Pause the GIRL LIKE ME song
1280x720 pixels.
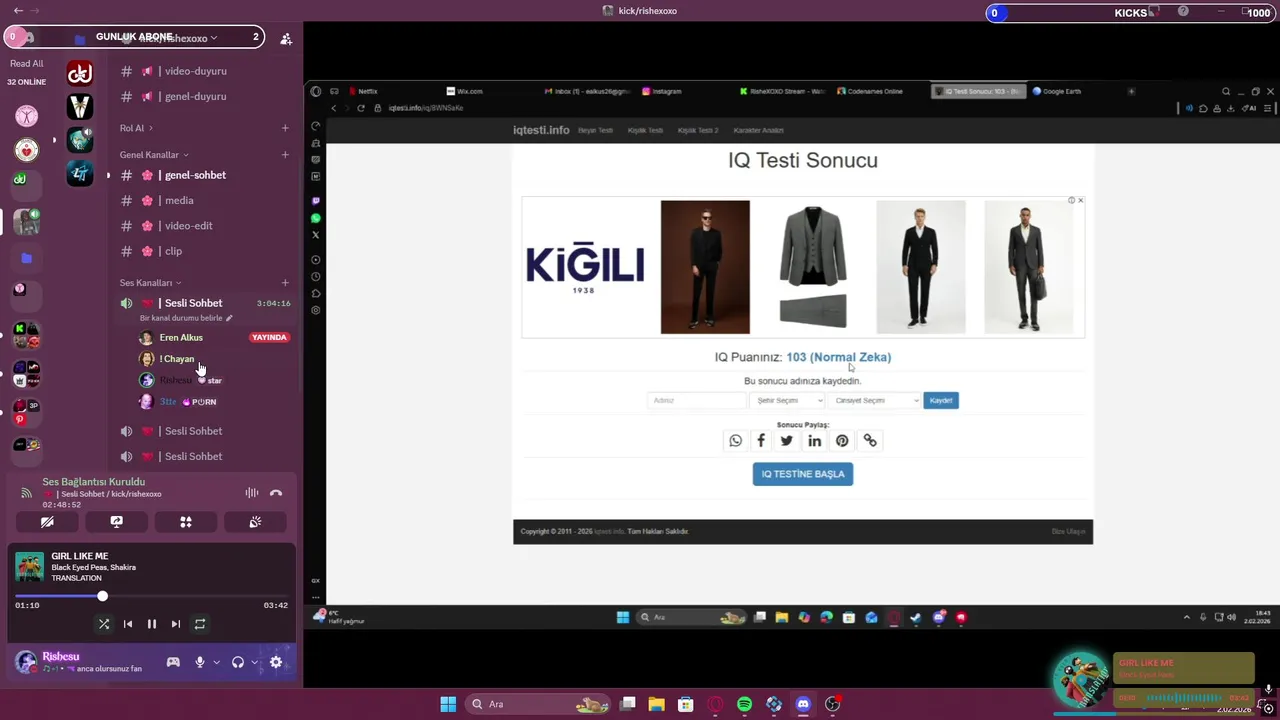point(152,624)
